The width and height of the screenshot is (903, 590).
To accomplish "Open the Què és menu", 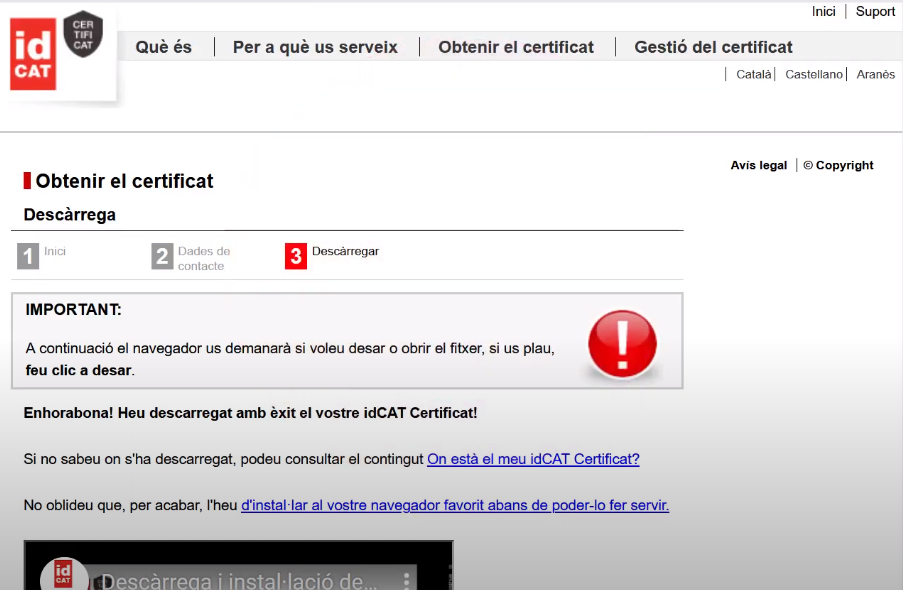I will 163,47.
